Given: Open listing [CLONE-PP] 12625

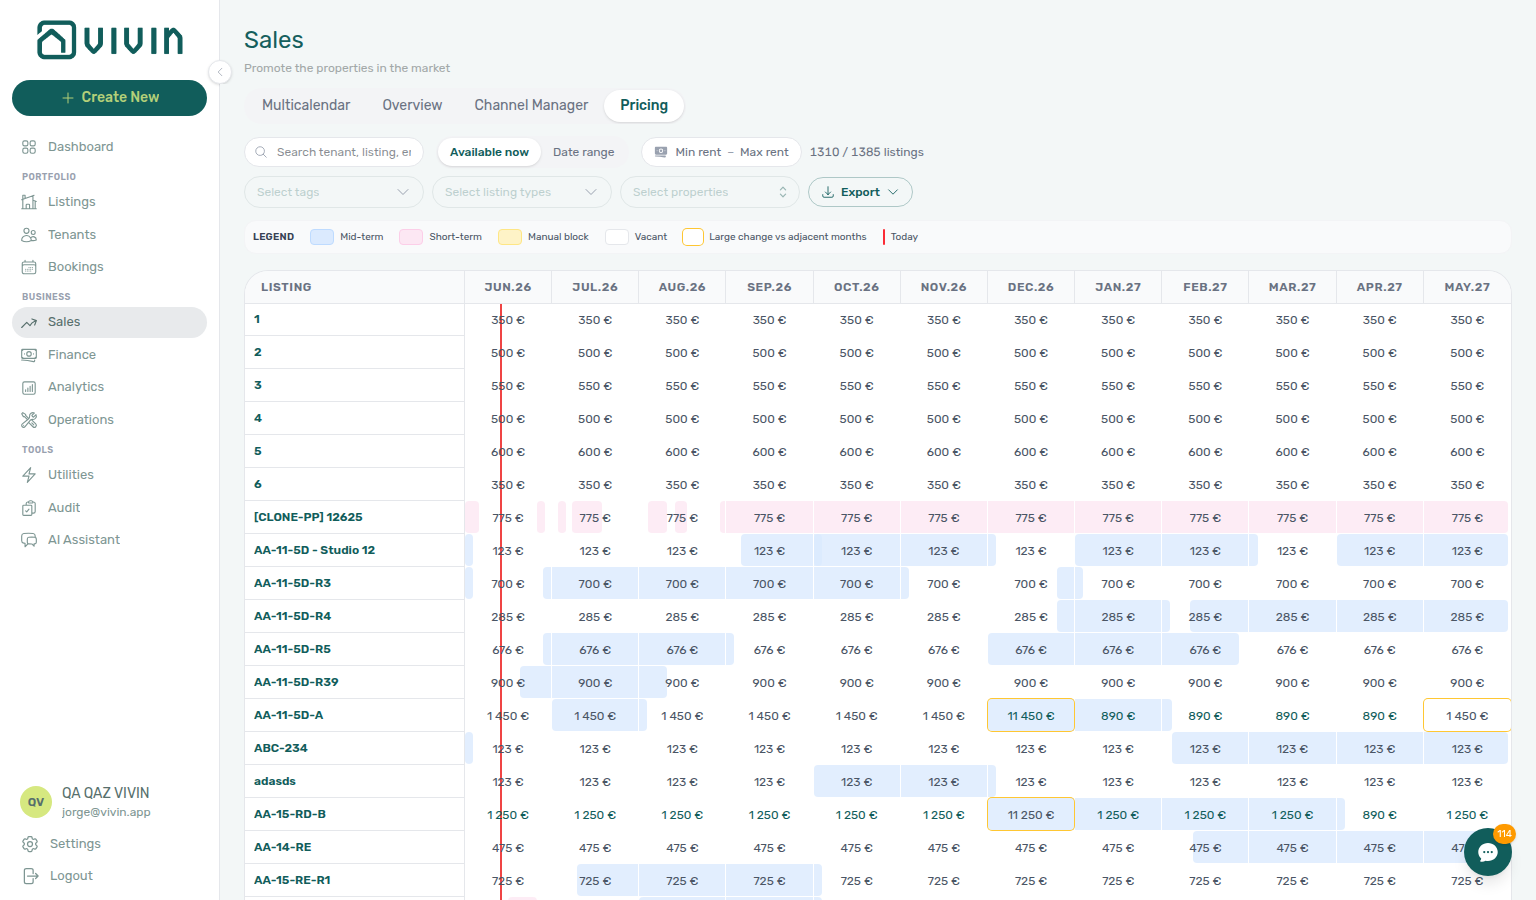Looking at the screenshot, I should point(308,517).
